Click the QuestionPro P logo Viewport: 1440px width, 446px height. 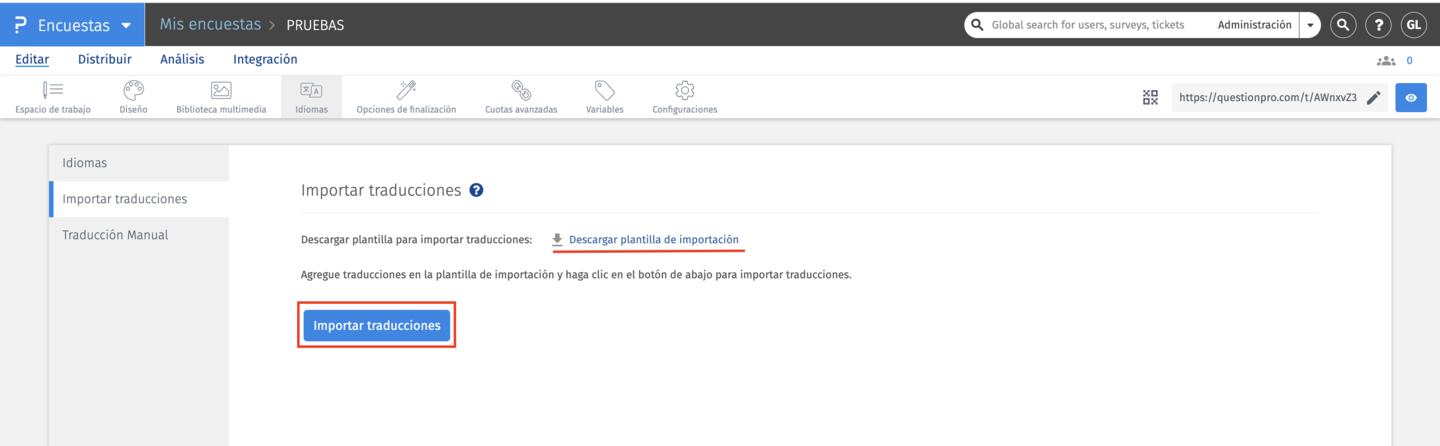[x=20, y=25]
